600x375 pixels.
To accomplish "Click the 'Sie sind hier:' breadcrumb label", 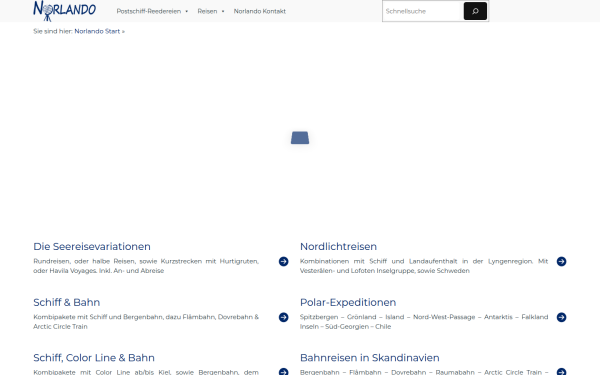I will [x=53, y=31].
